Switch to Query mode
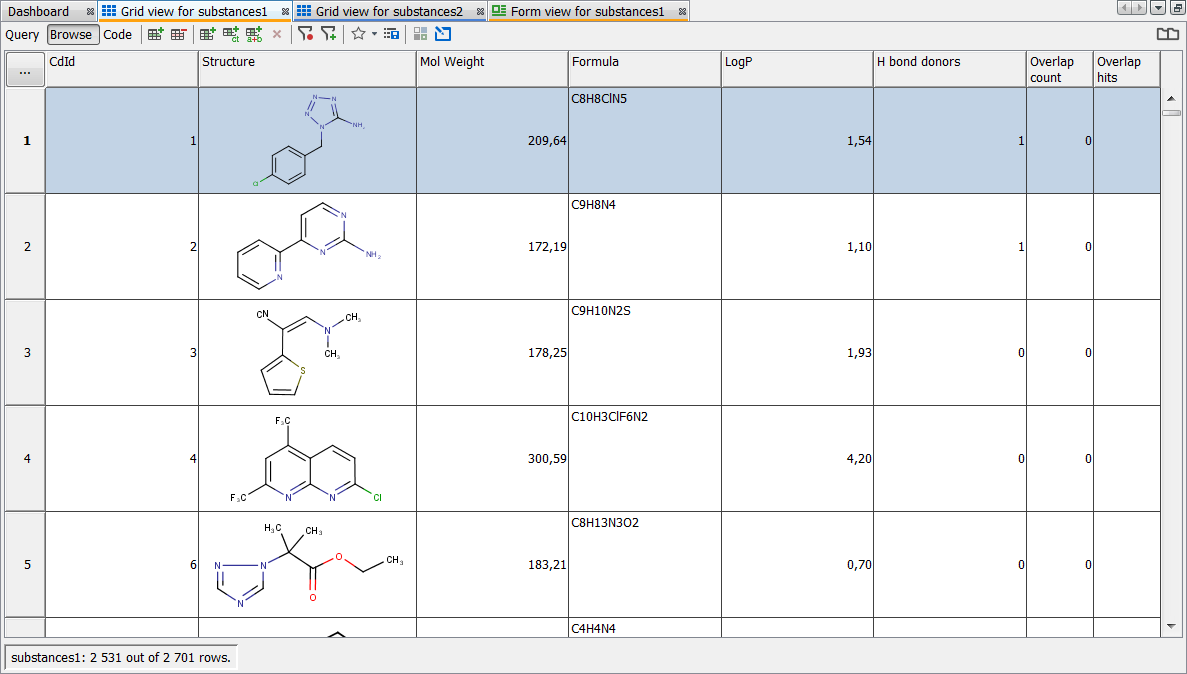 [22, 34]
